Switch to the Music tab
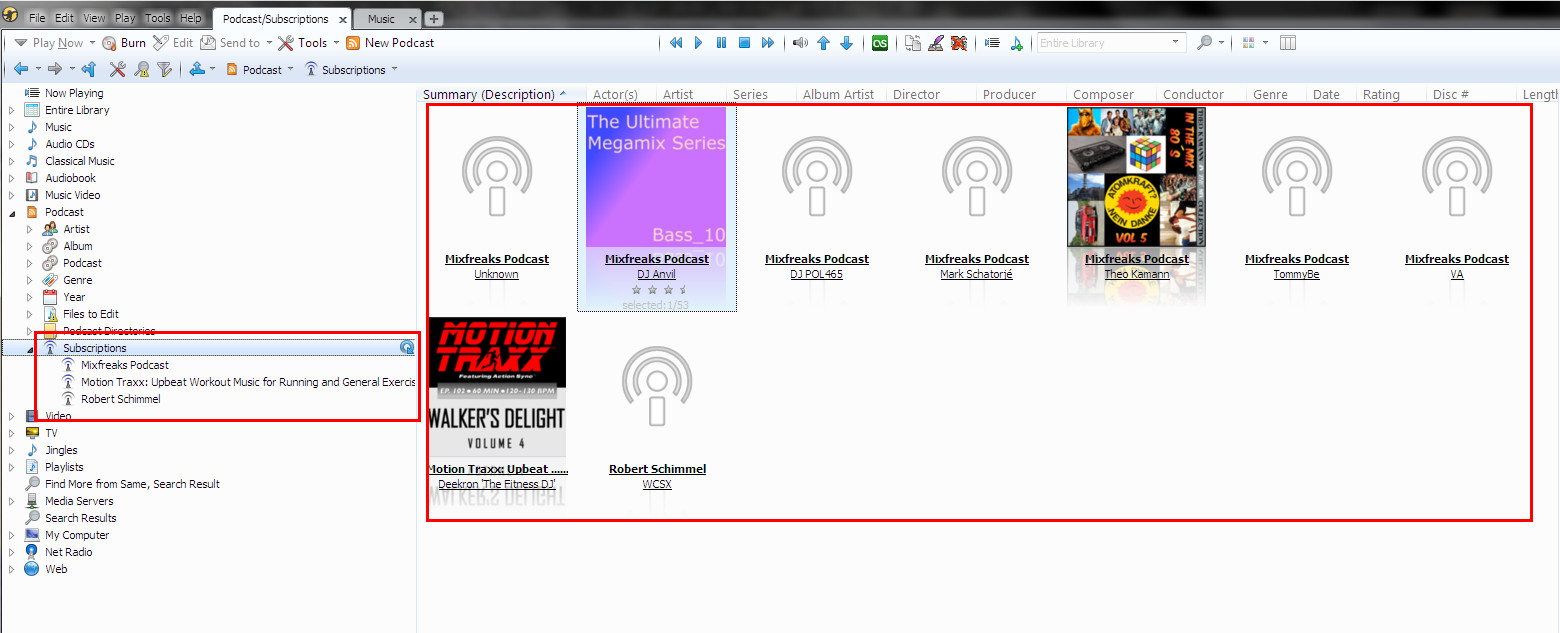This screenshot has height=633, width=1560. (x=381, y=19)
